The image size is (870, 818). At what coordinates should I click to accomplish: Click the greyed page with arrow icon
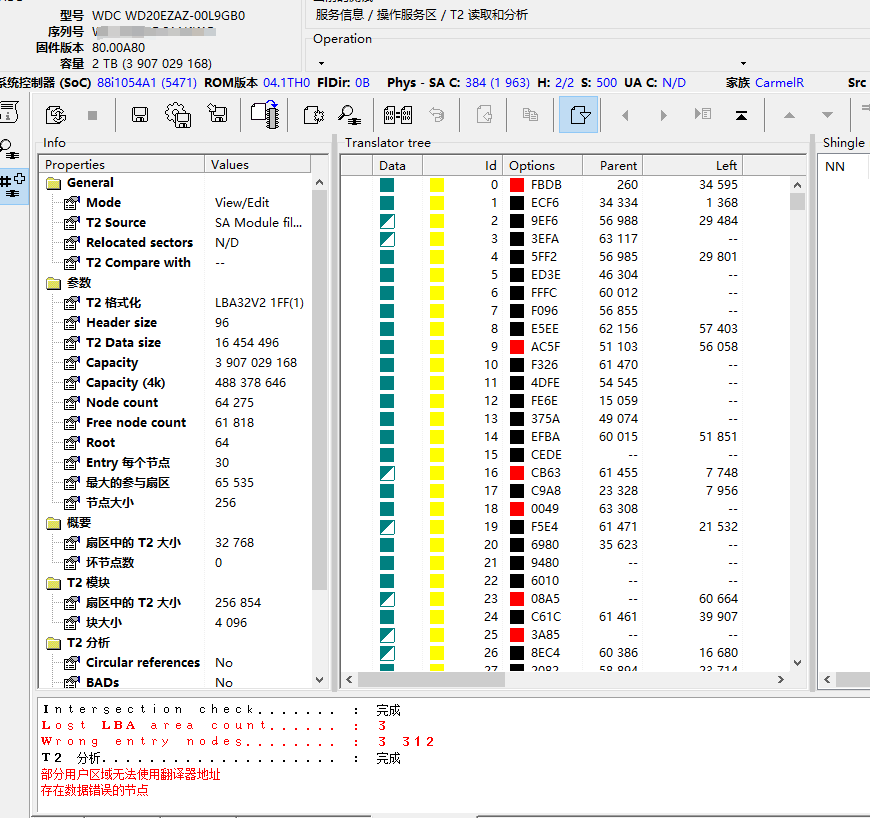click(x=484, y=115)
